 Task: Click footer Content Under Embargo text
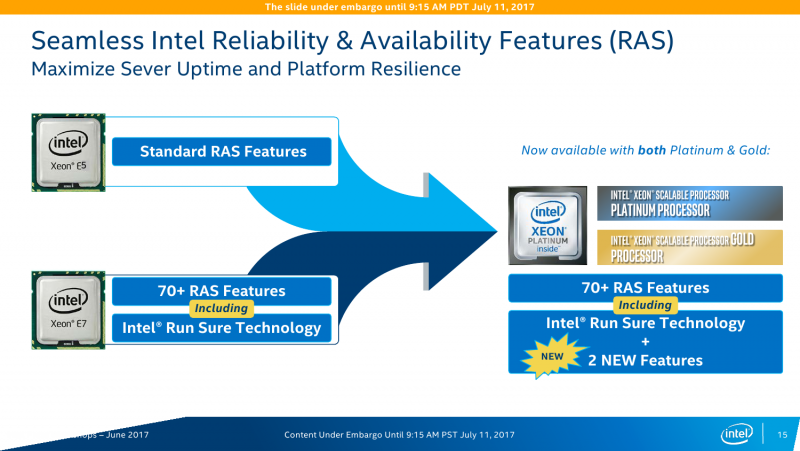tap(399, 435)
